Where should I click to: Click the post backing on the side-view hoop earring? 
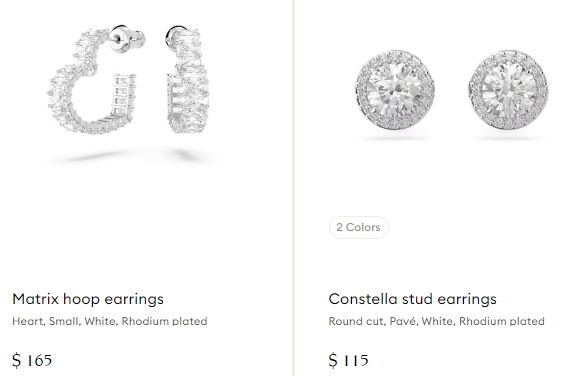tap(174, 37)
